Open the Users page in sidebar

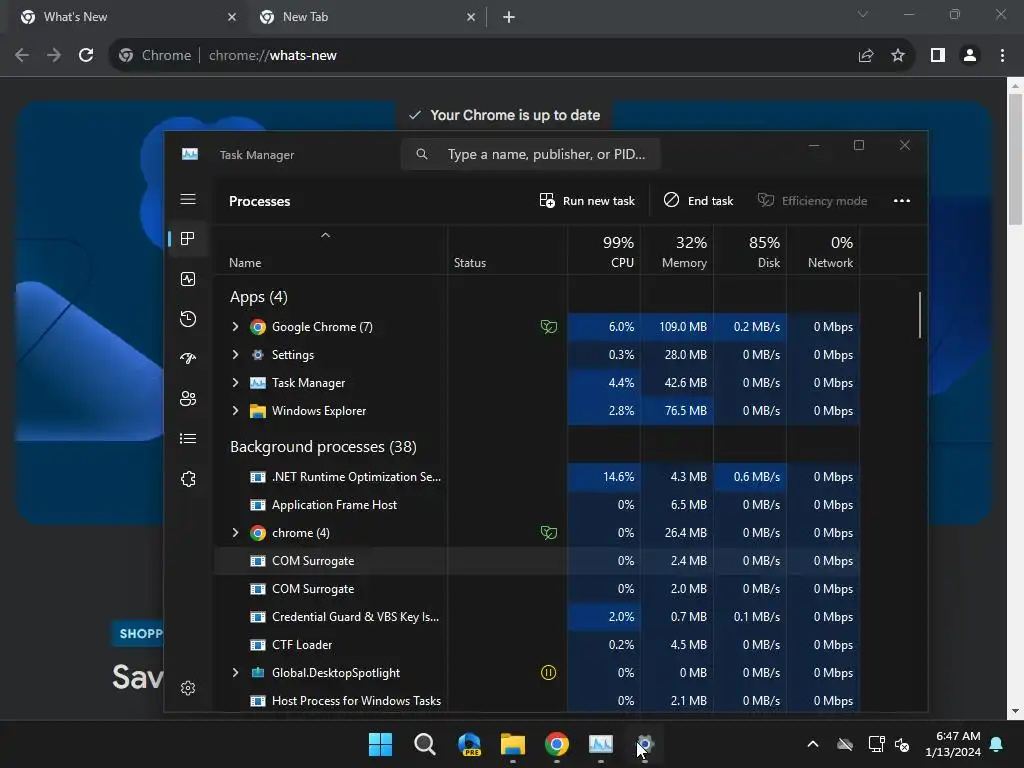(188, 399)
